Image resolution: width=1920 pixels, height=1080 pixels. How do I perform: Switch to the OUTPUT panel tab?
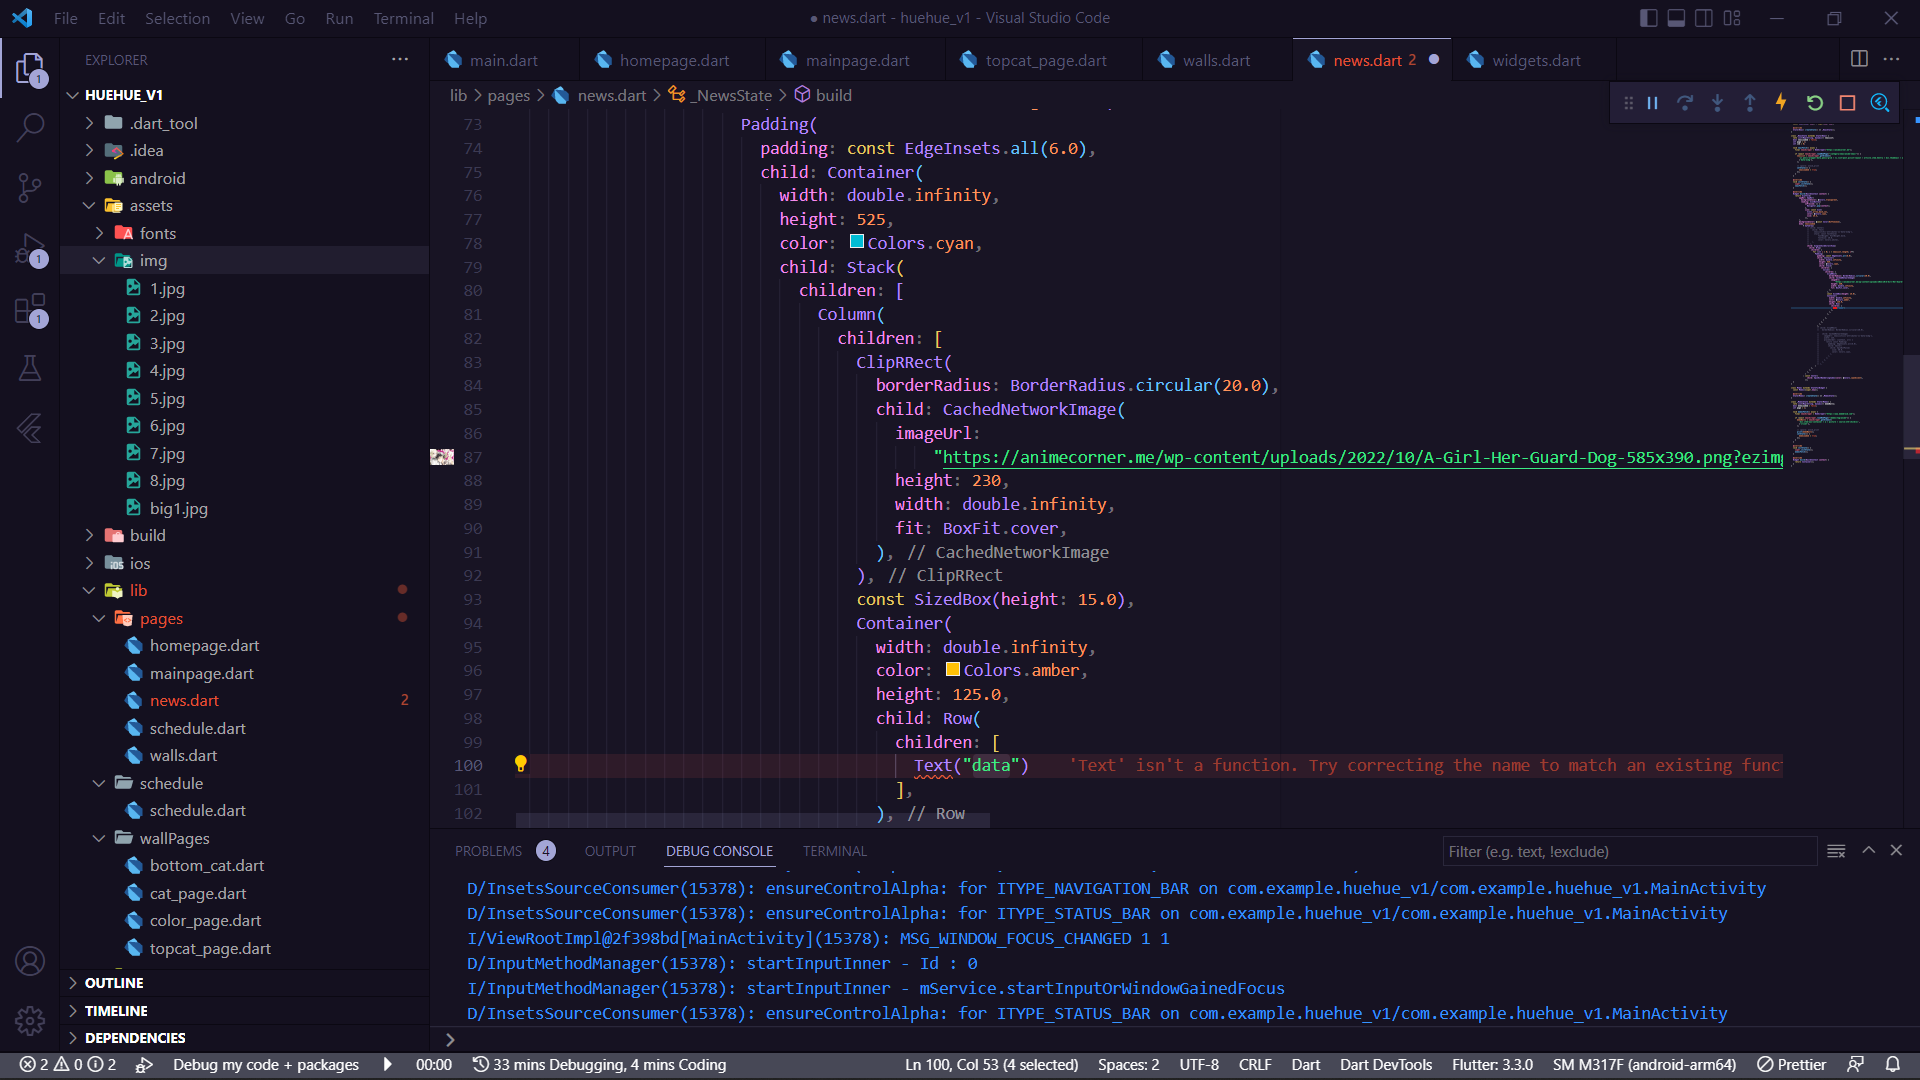pos(610,851)
